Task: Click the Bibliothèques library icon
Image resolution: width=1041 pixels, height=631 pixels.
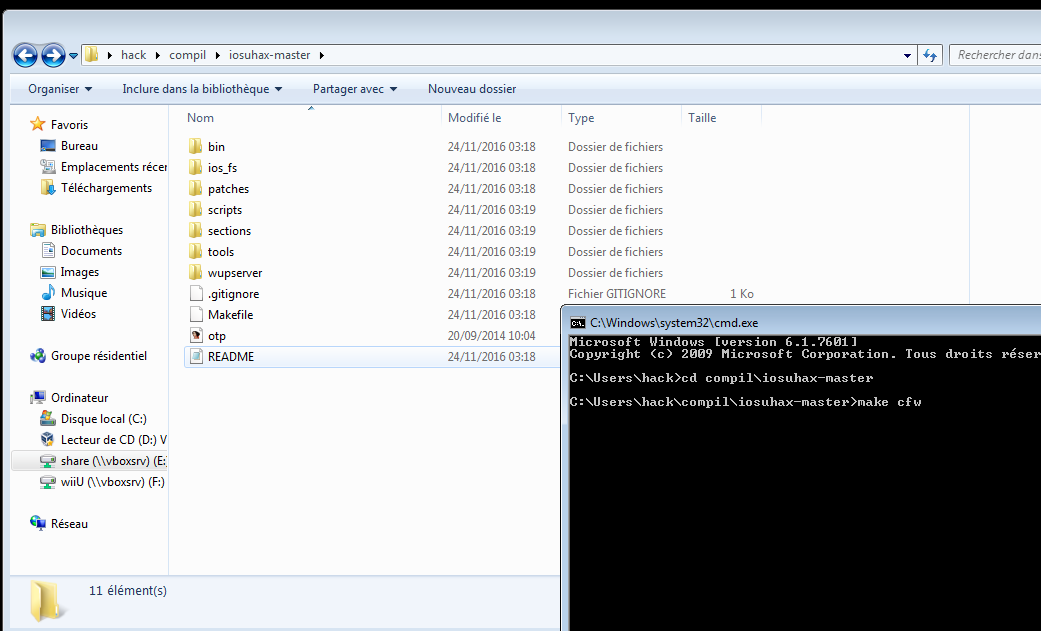Action: 38,230
